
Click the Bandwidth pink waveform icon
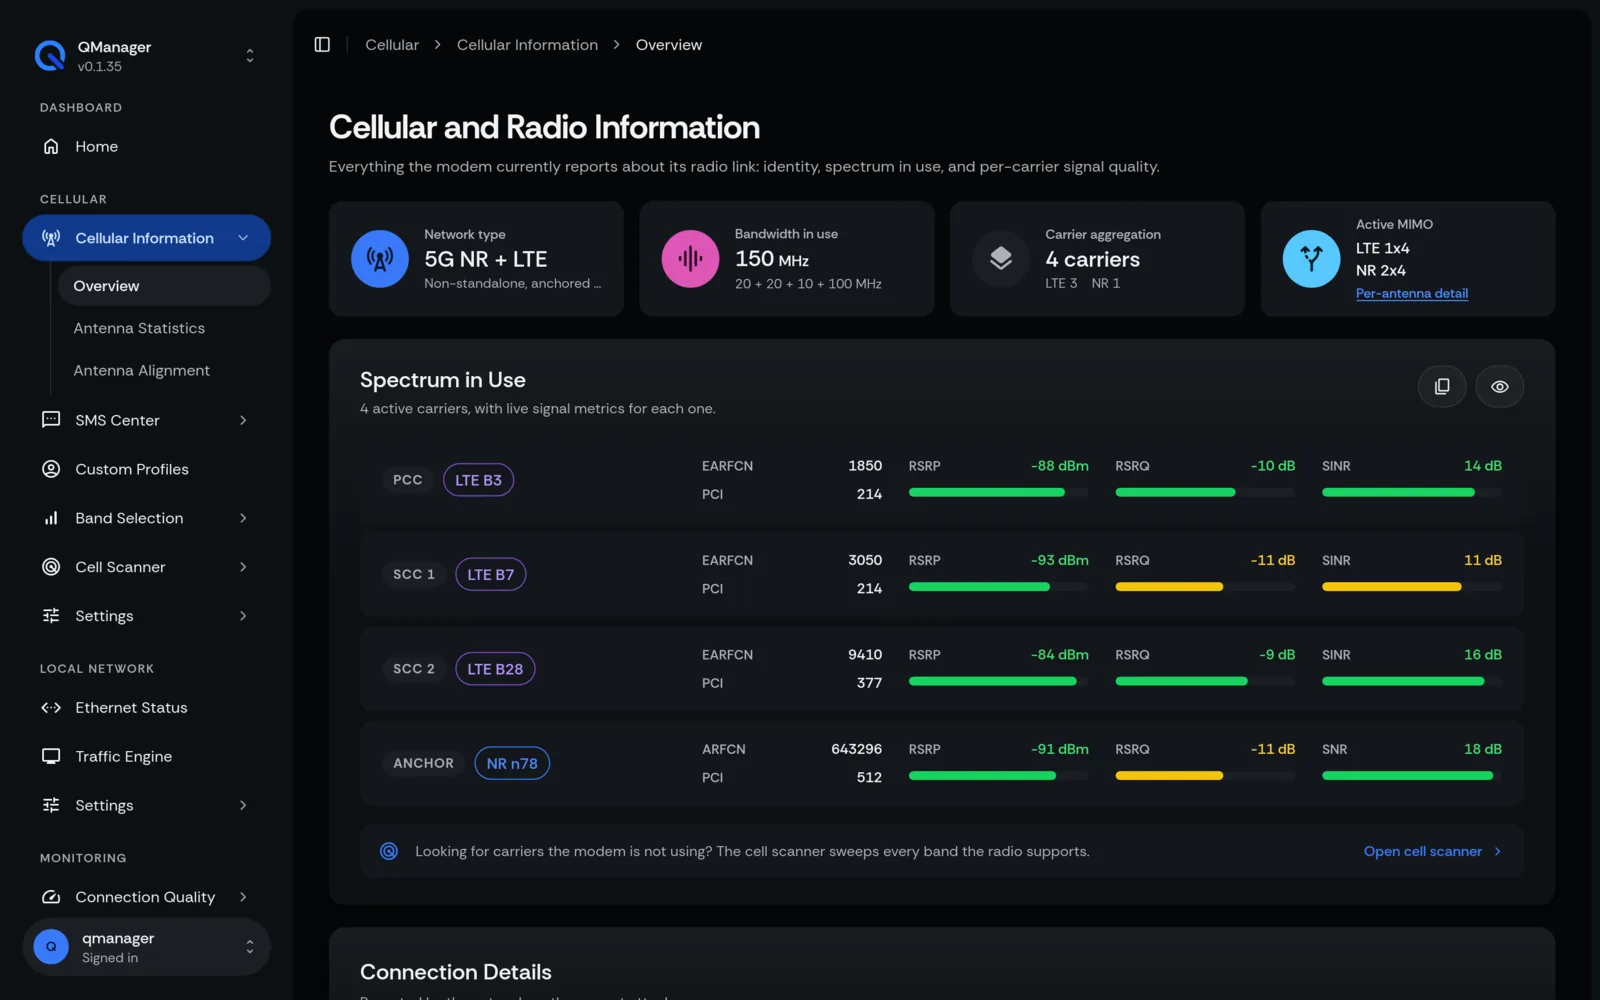point(690,259)
